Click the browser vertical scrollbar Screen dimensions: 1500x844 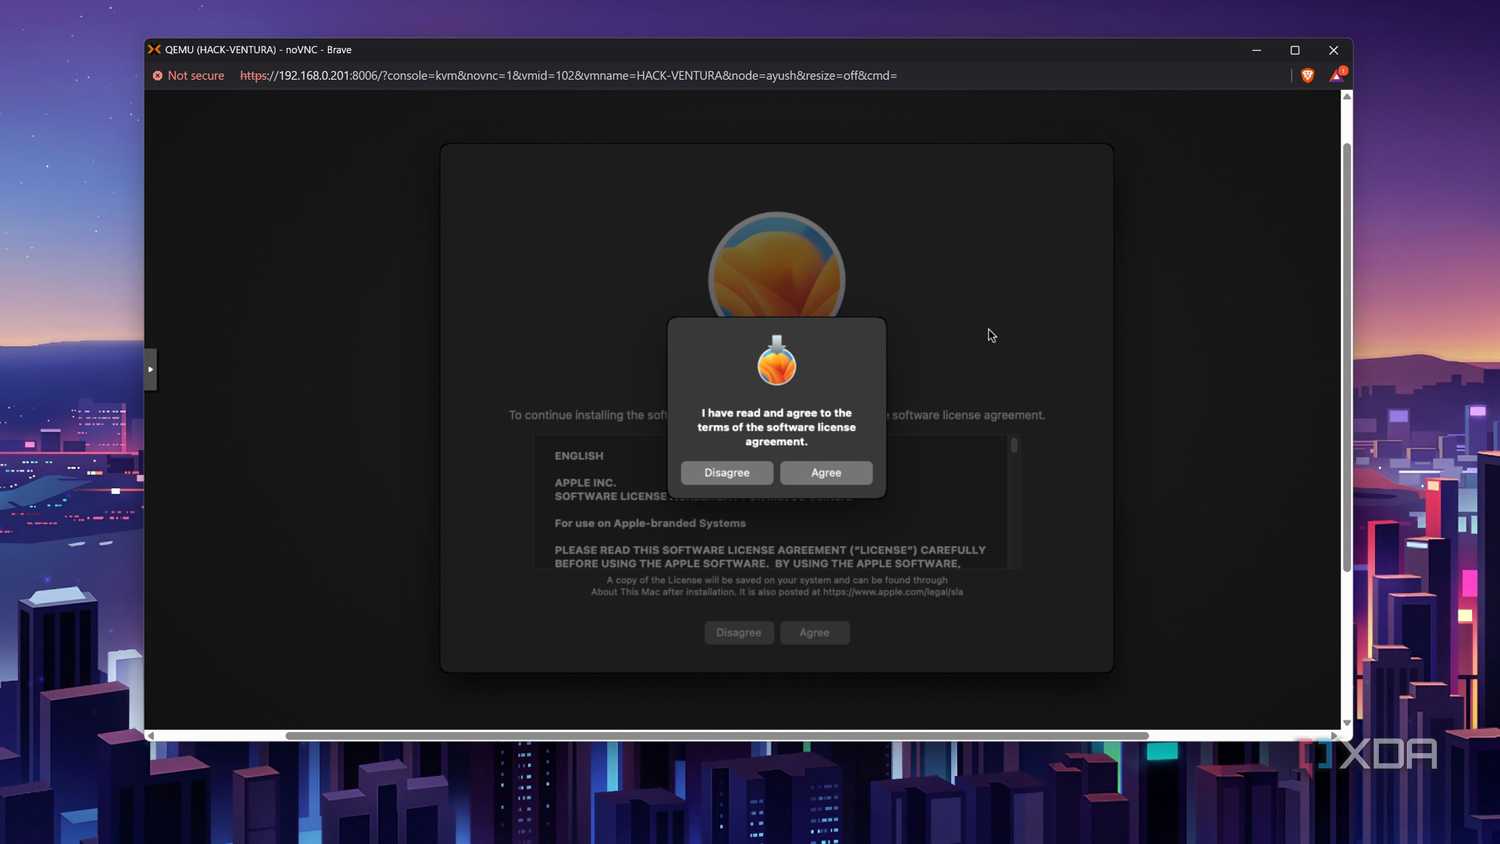coord(1347,357)
